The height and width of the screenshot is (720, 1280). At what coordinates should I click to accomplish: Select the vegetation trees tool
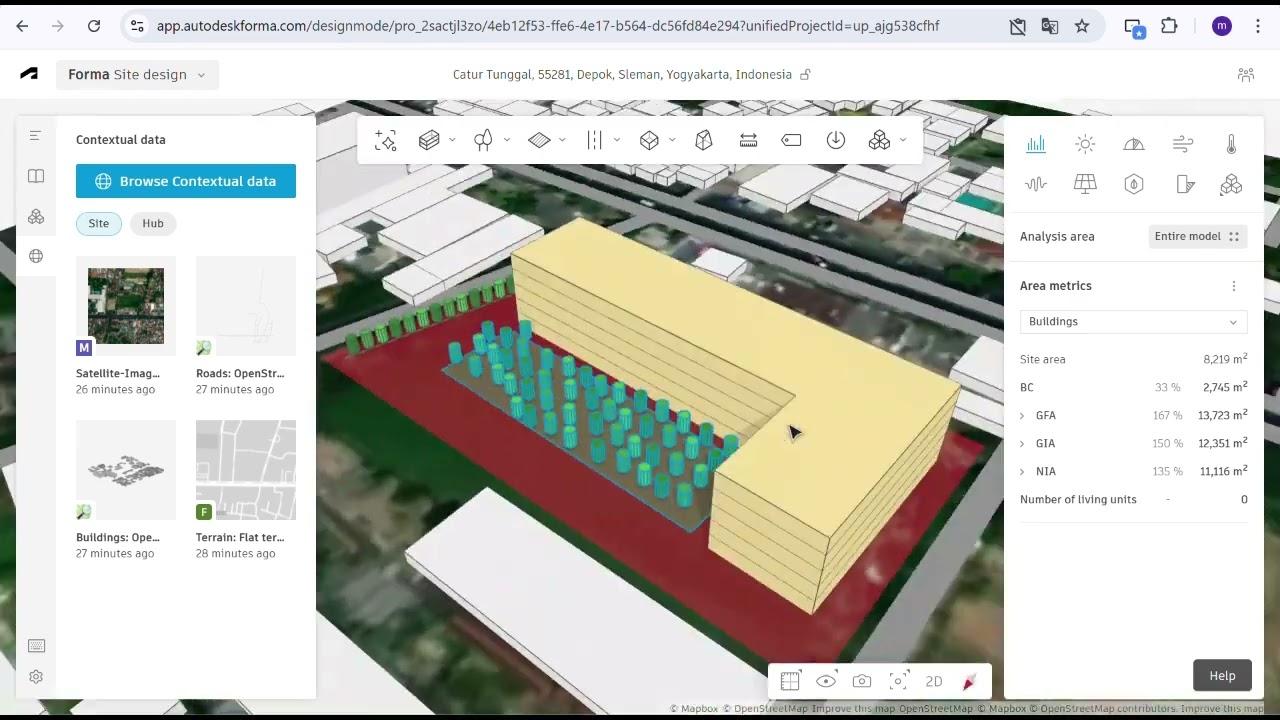[x=483, y=141]
